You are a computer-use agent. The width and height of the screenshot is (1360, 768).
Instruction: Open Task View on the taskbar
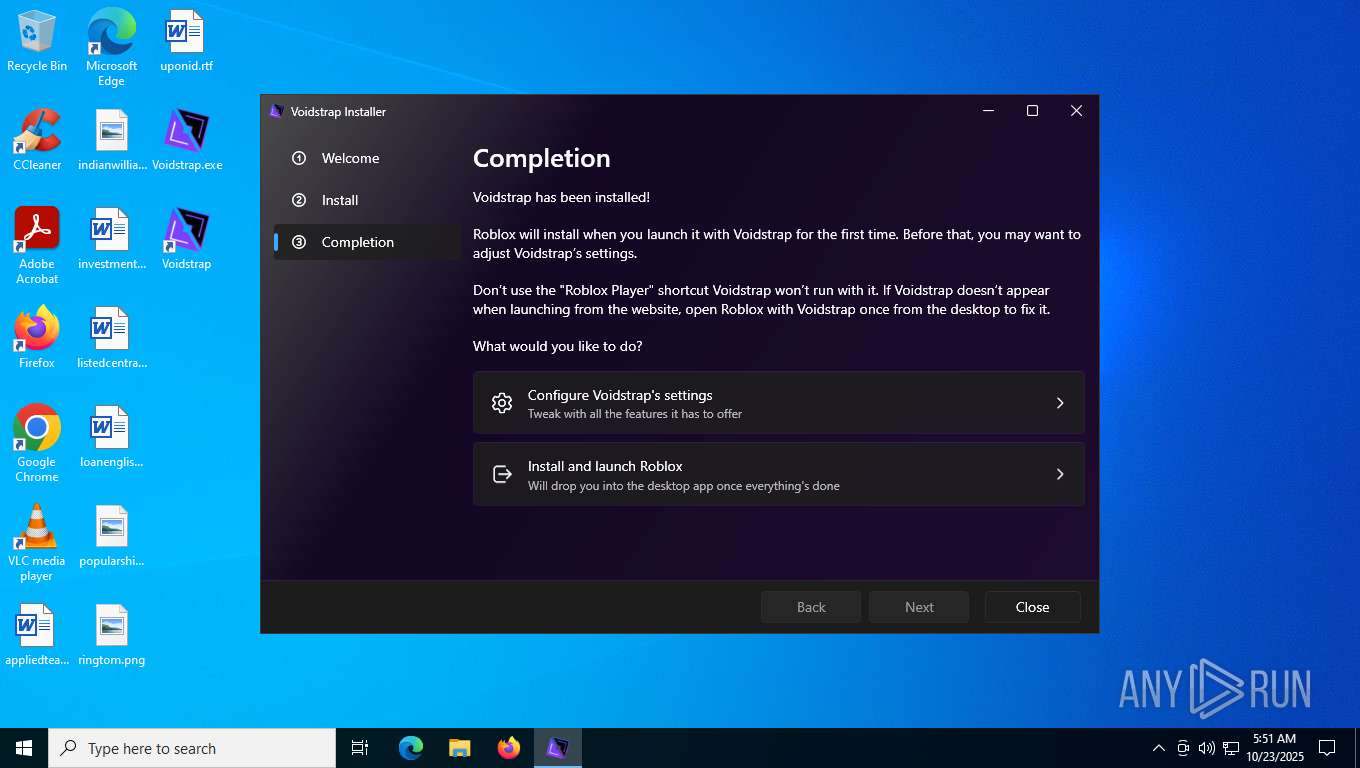tap(360, 748)
